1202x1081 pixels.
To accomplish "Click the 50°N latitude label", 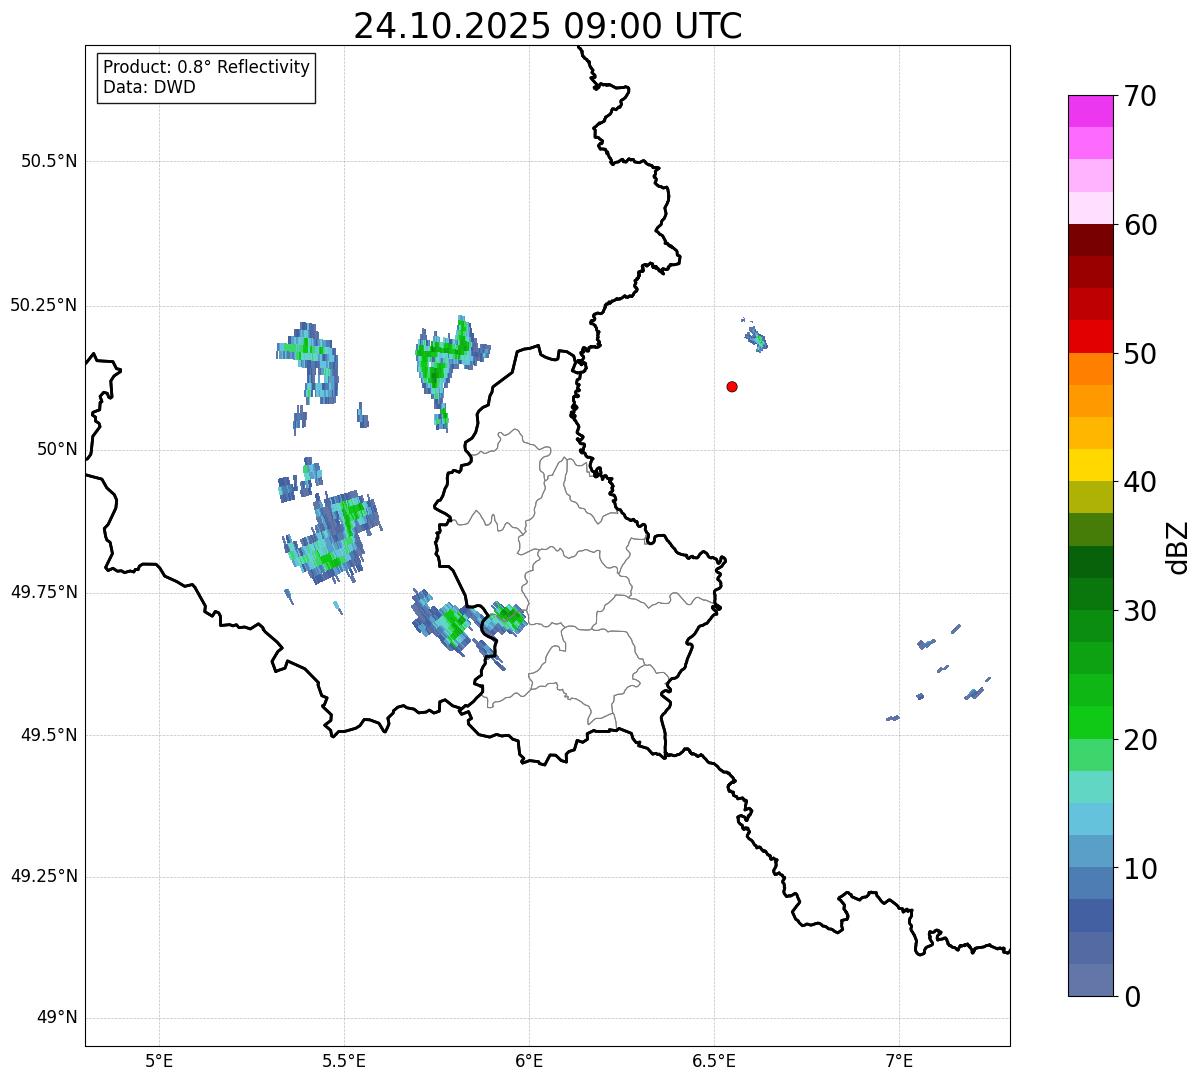I will (57, 449).
